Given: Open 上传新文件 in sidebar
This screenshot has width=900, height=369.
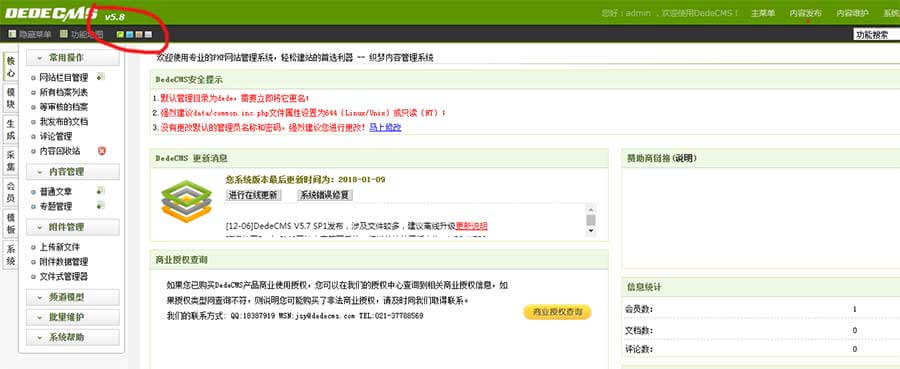Looking at the screenshot, I should [x=60, y=247].
